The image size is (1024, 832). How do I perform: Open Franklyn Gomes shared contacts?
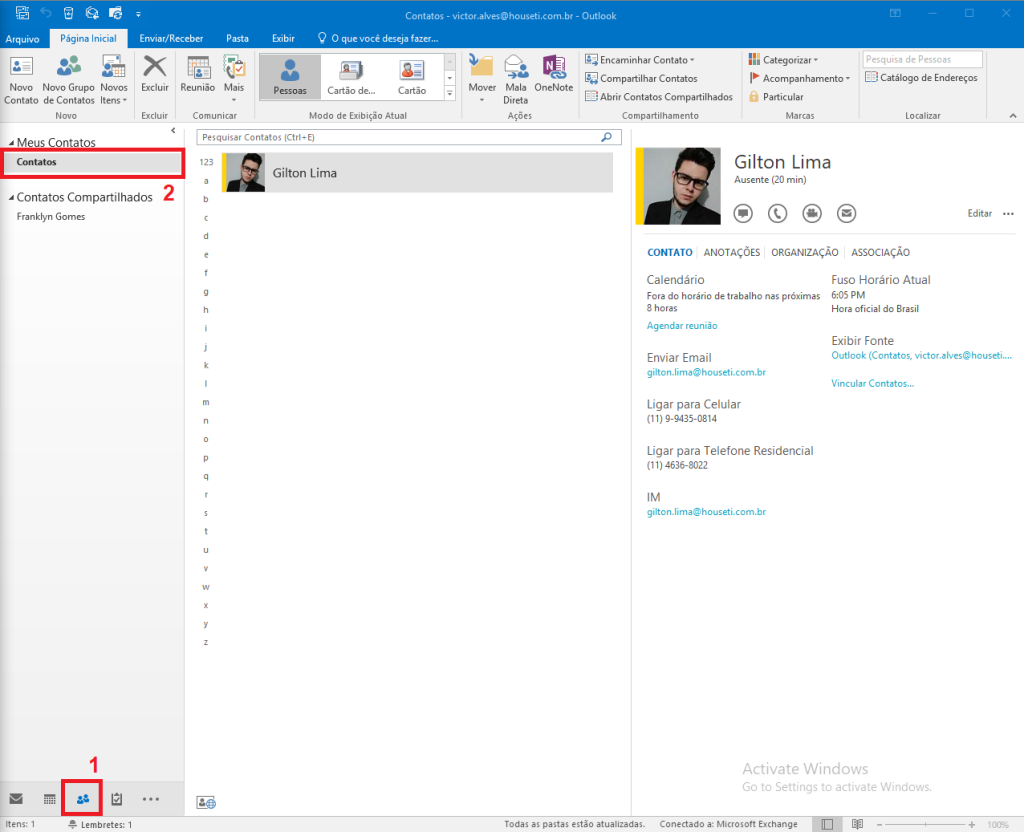pyautogui.click(x=51, y=217)
